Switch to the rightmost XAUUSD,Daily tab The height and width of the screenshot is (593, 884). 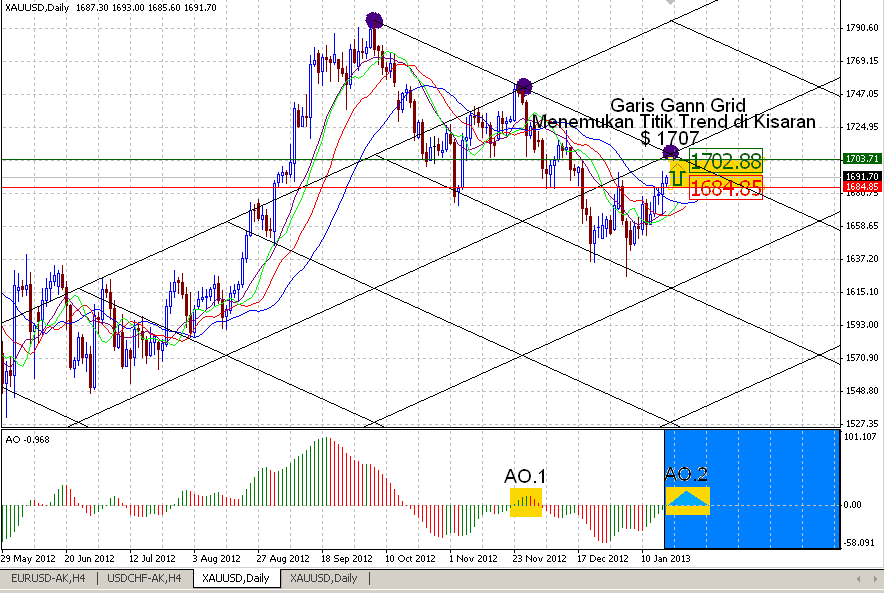point(323,578)
